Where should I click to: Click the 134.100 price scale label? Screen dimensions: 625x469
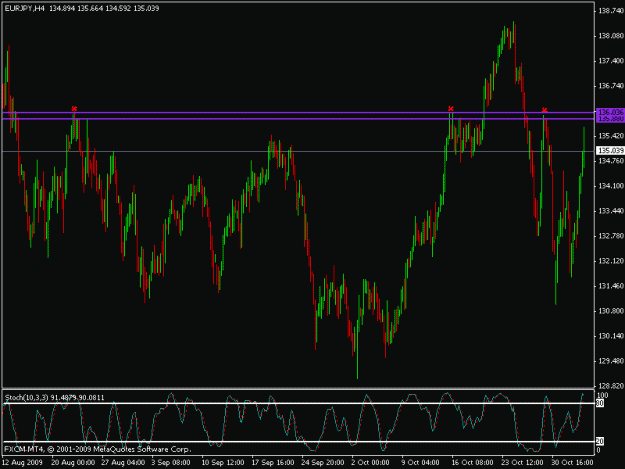pyautogui.click(x=611, y=186)
